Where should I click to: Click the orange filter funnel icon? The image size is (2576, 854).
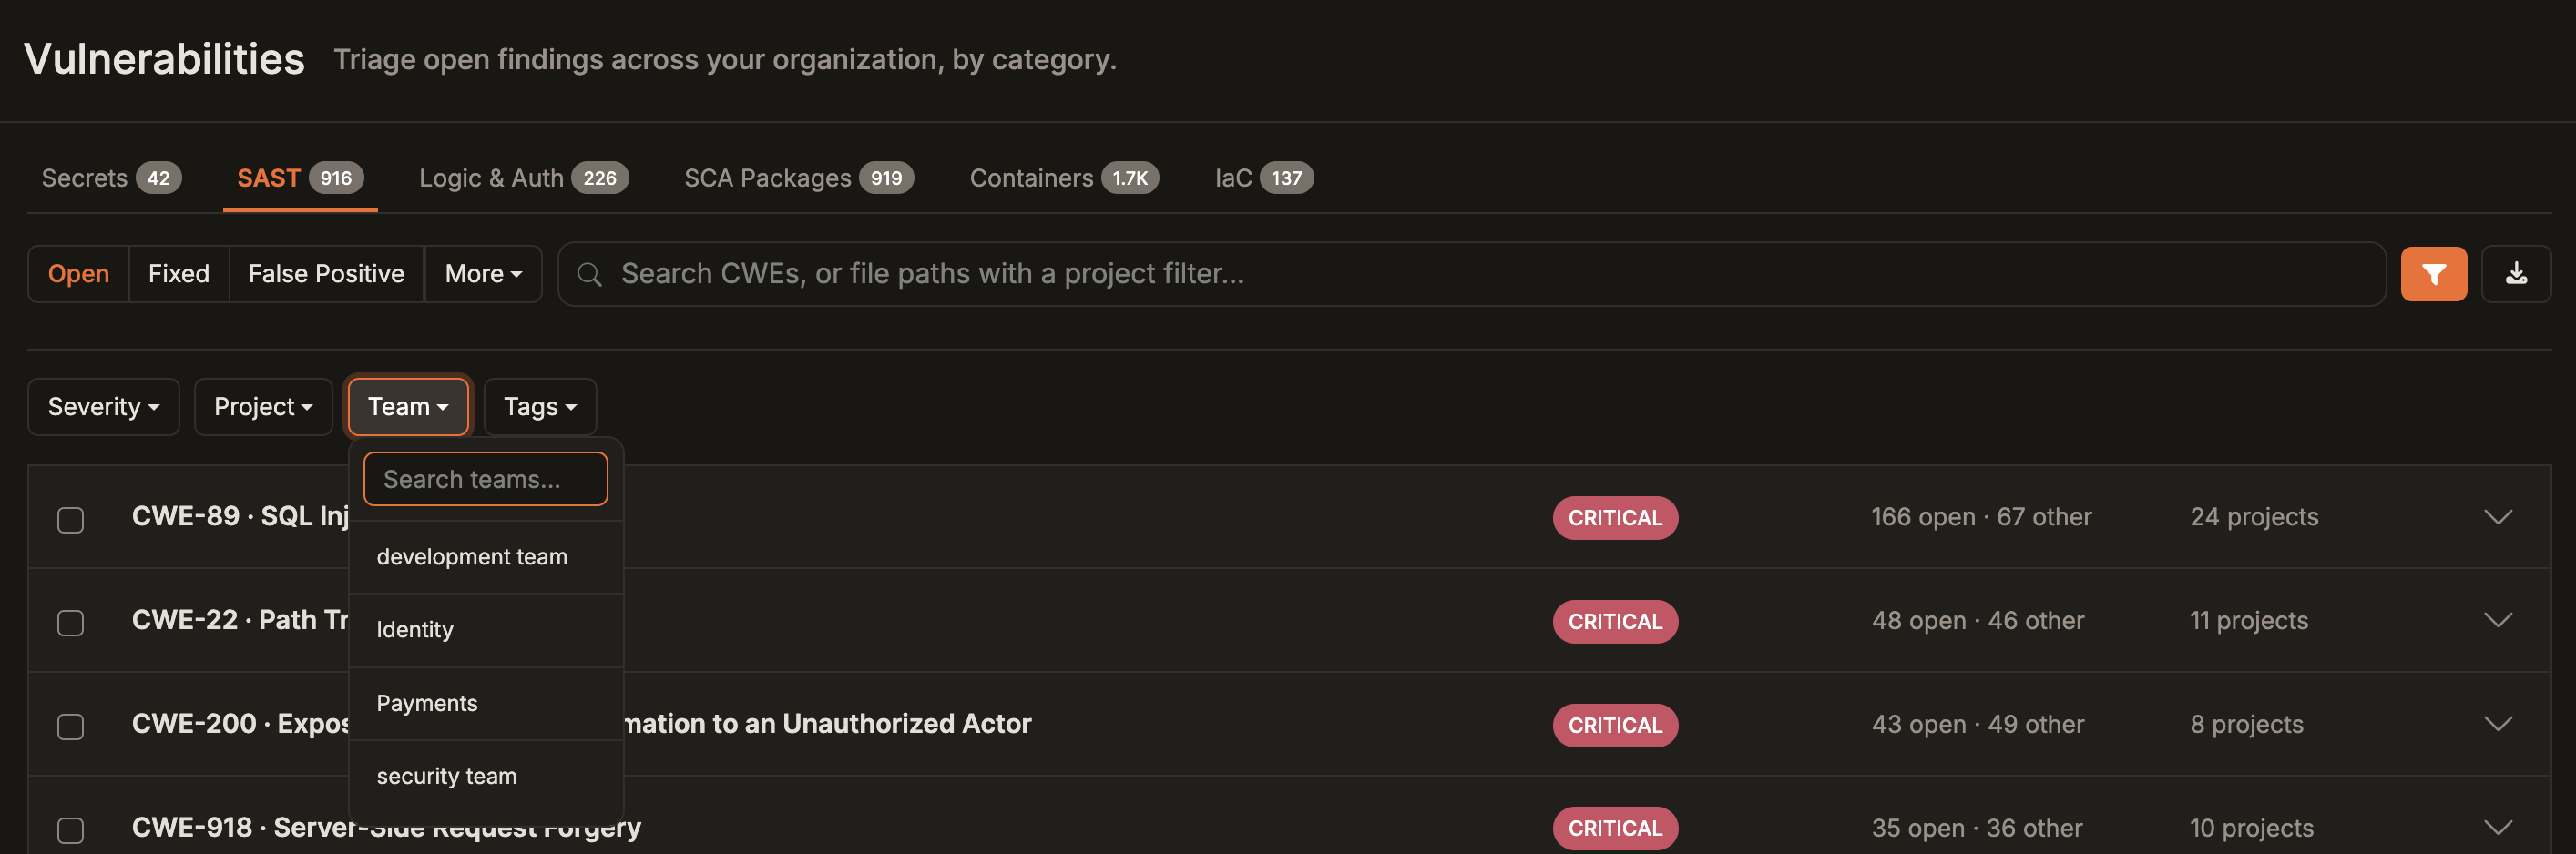(2433, 274)
